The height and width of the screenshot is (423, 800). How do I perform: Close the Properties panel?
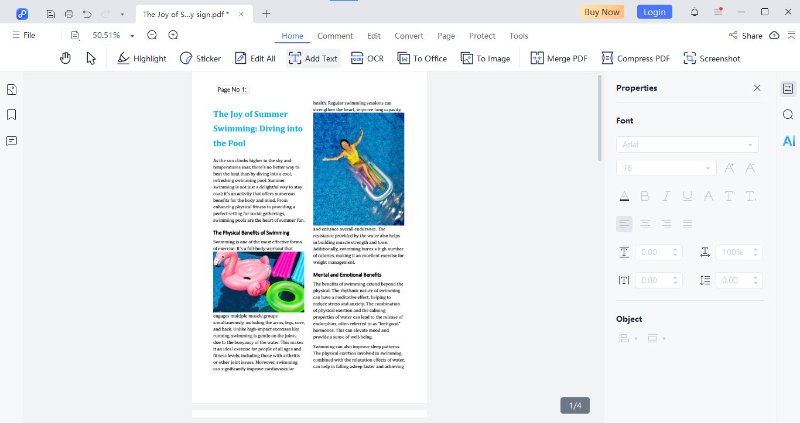(757, 88)
